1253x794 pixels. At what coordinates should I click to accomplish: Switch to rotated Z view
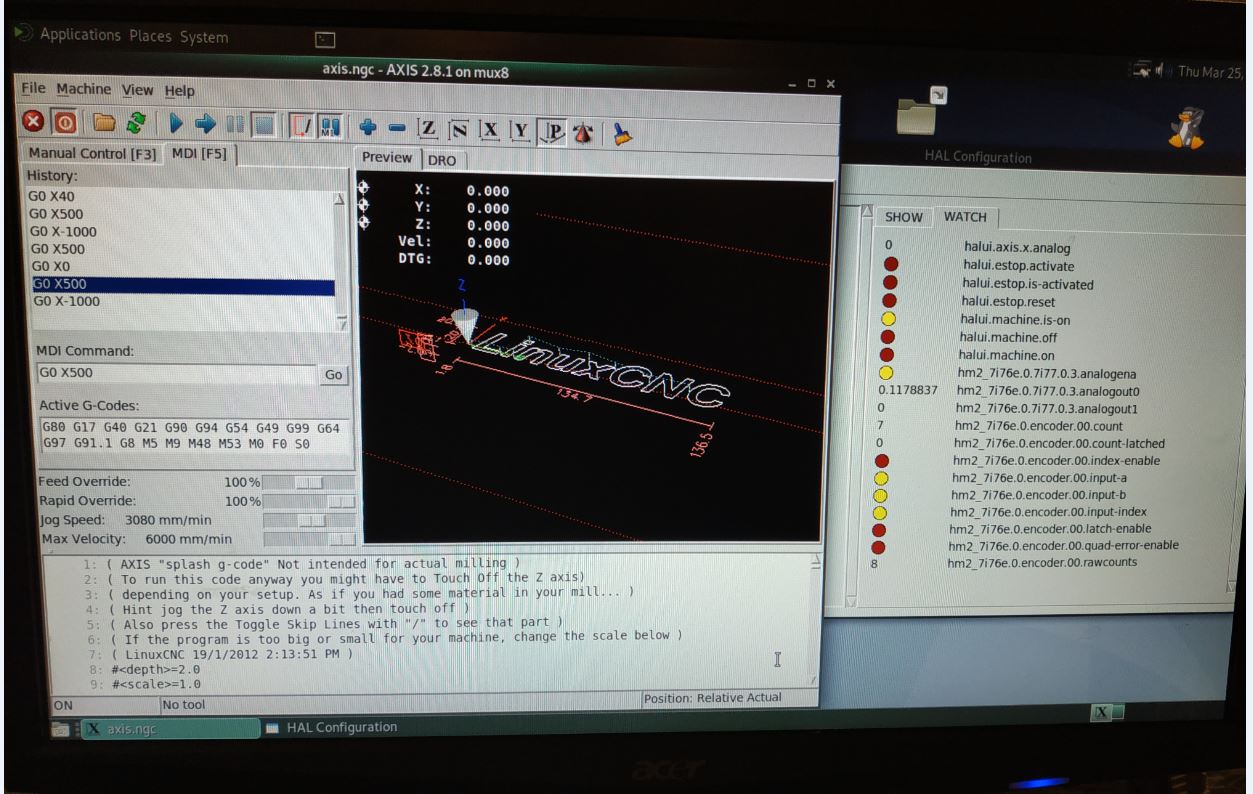[459, 131]
